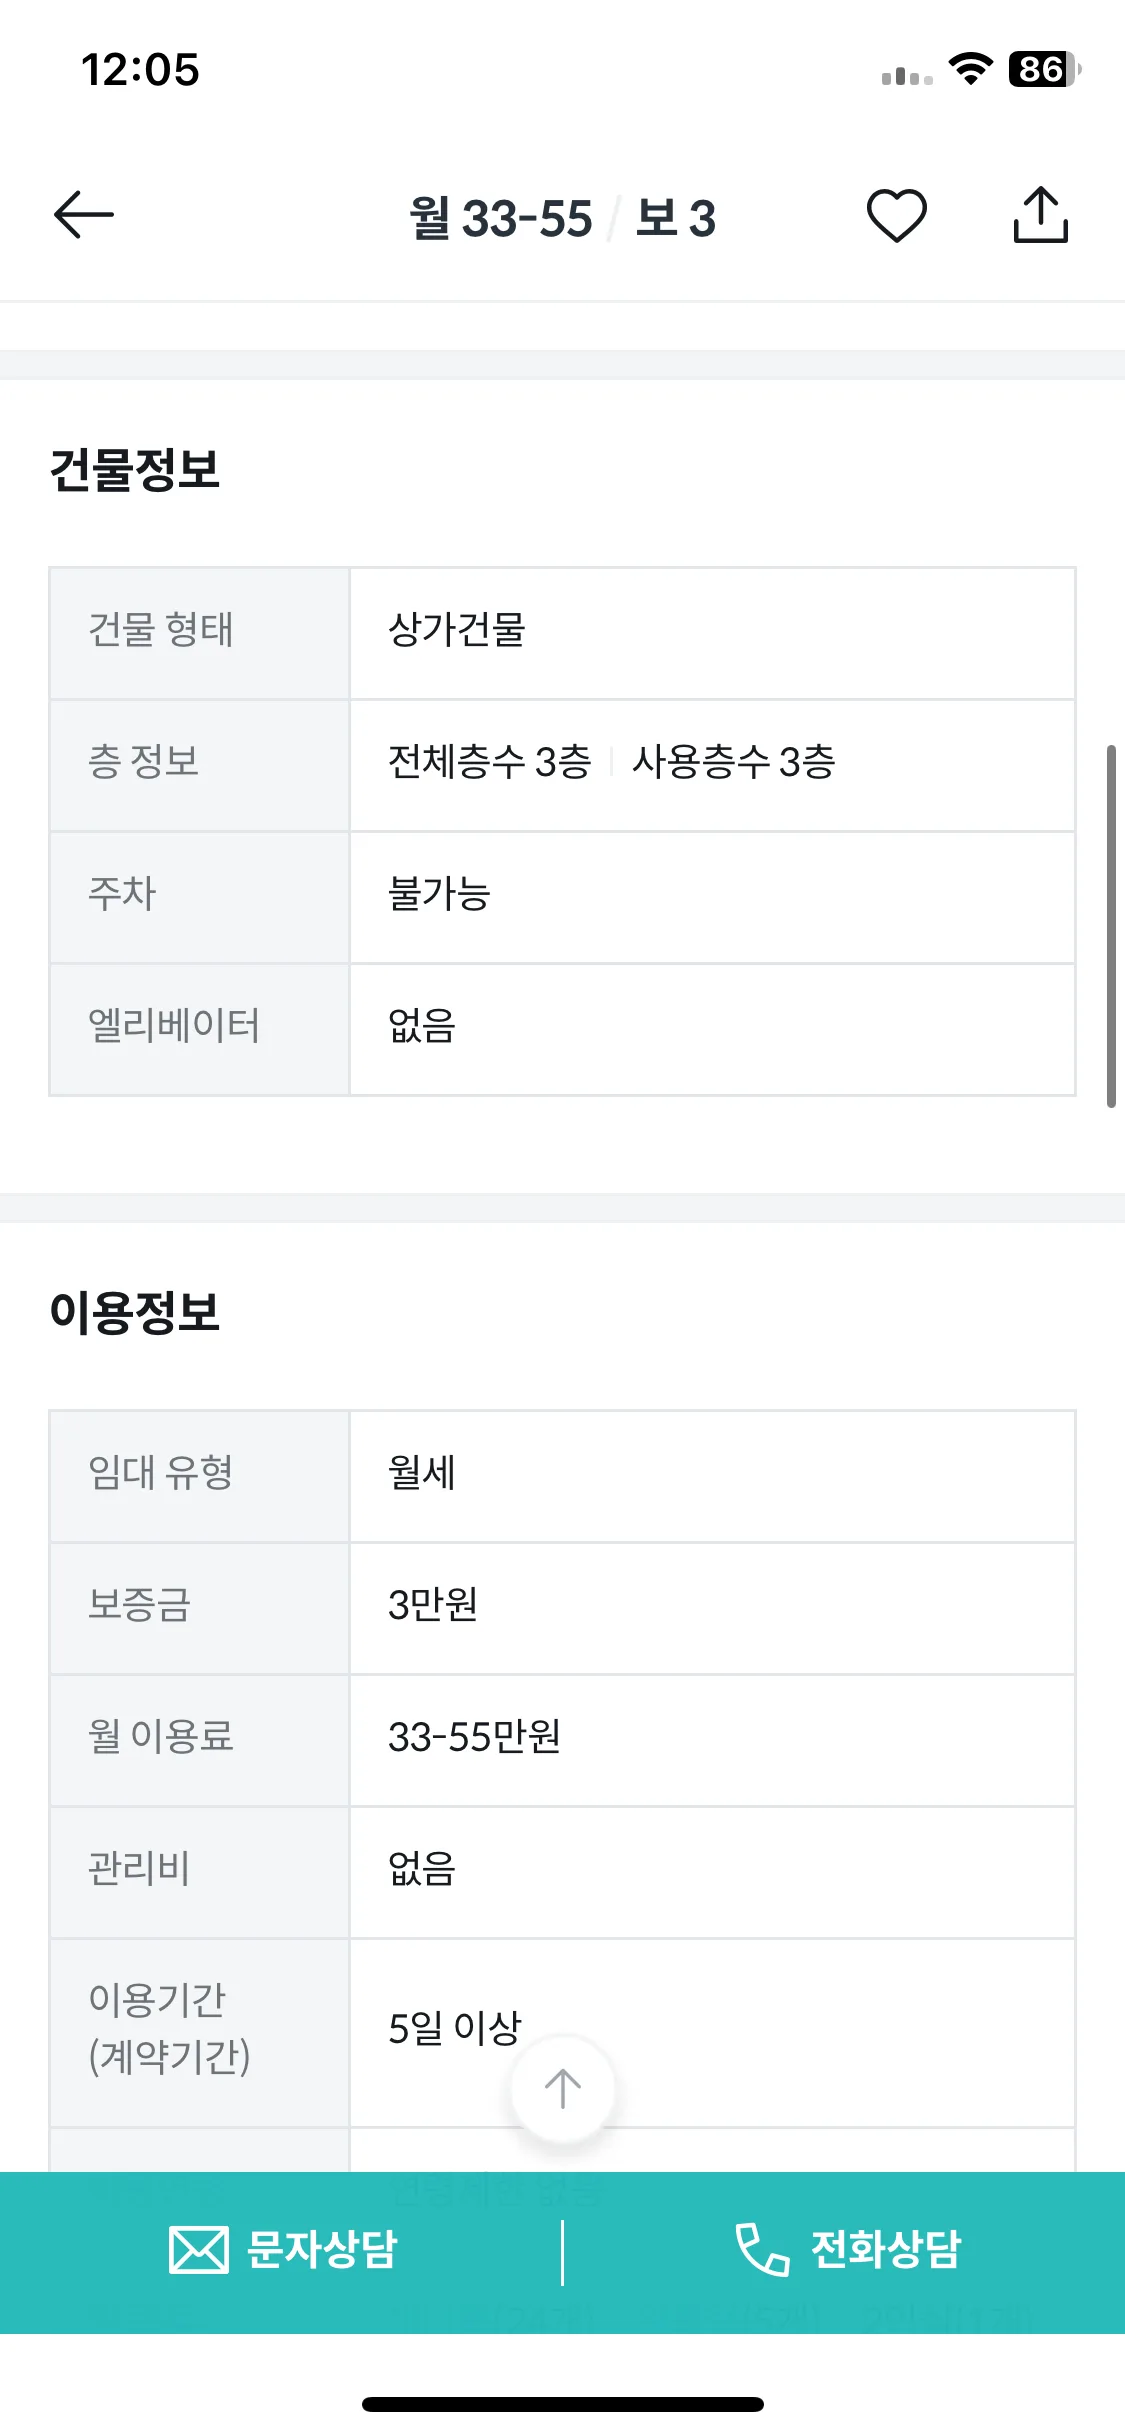
Task: Tap the 전체층수 3층 value
Action: (489, 762)
